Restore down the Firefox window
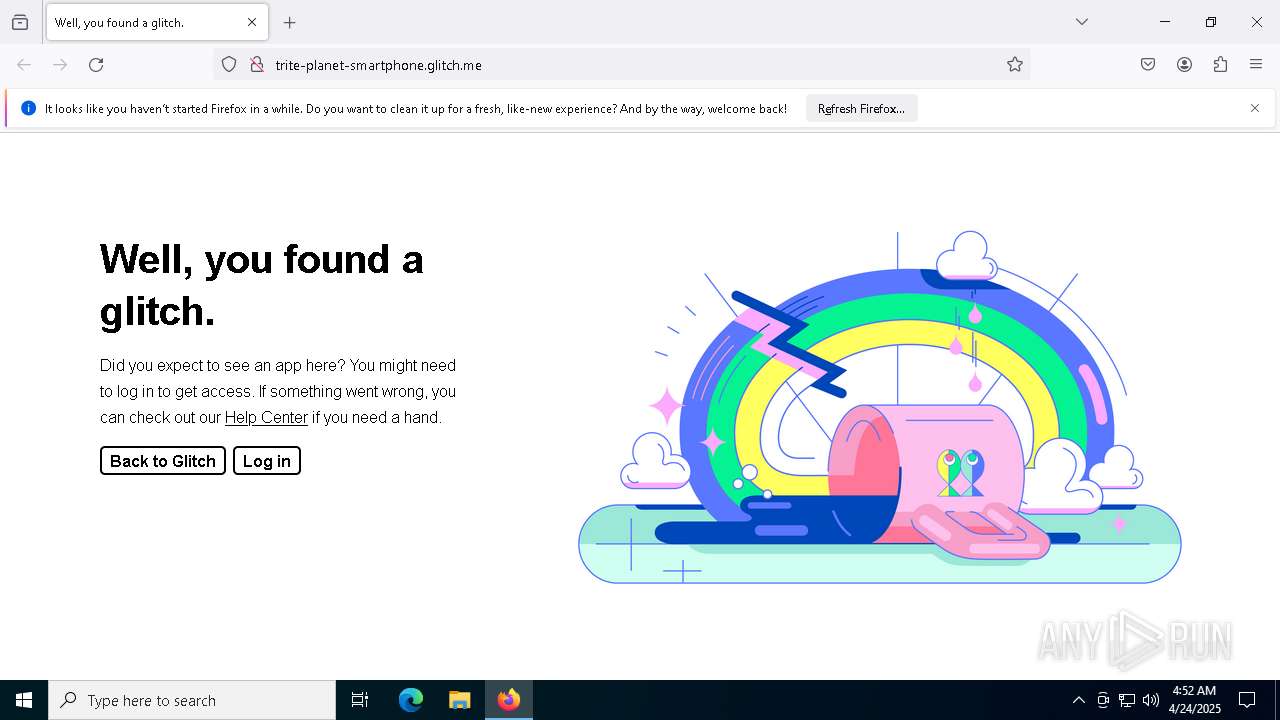Image resolution: width=1280 pixels, height=720 pixels. click(x=1211, y=22)
